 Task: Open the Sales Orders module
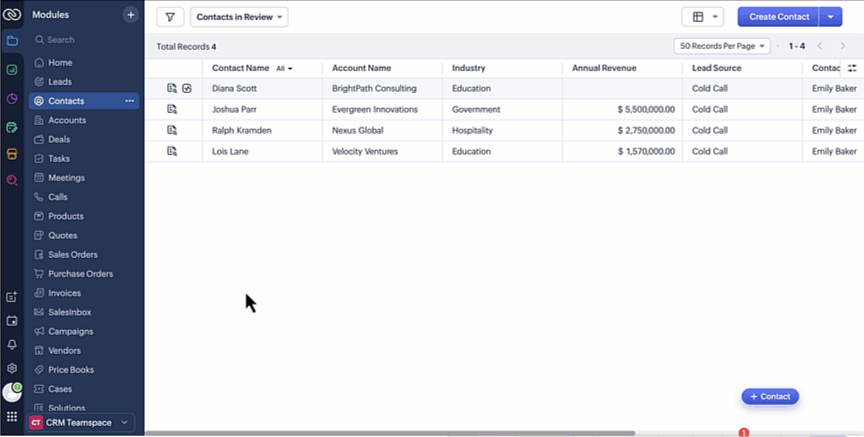pos(84,255)
